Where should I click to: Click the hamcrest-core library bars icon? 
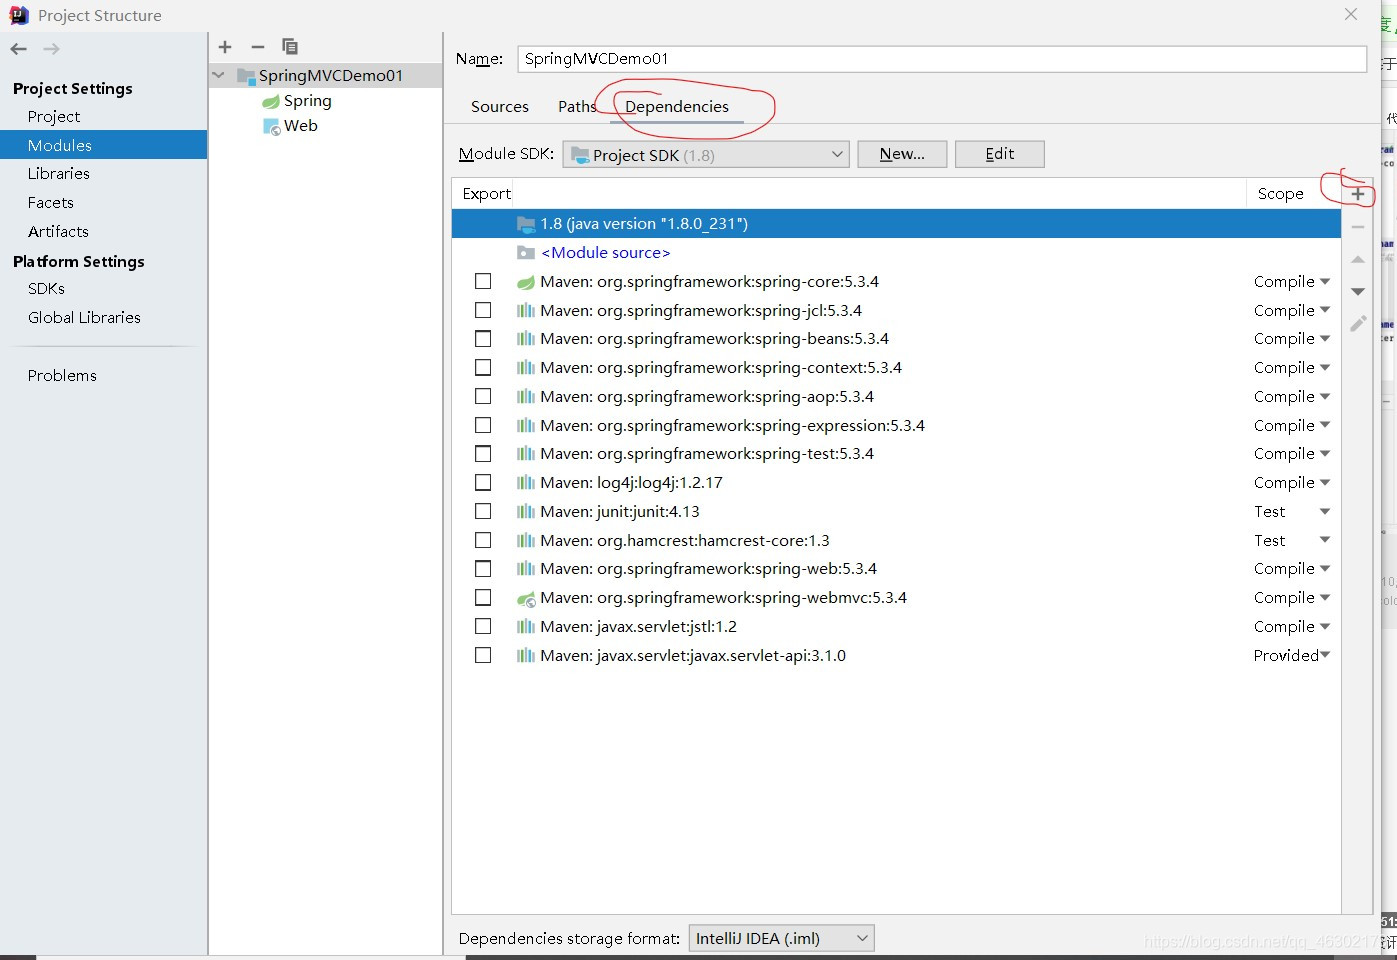click(526, 541)
